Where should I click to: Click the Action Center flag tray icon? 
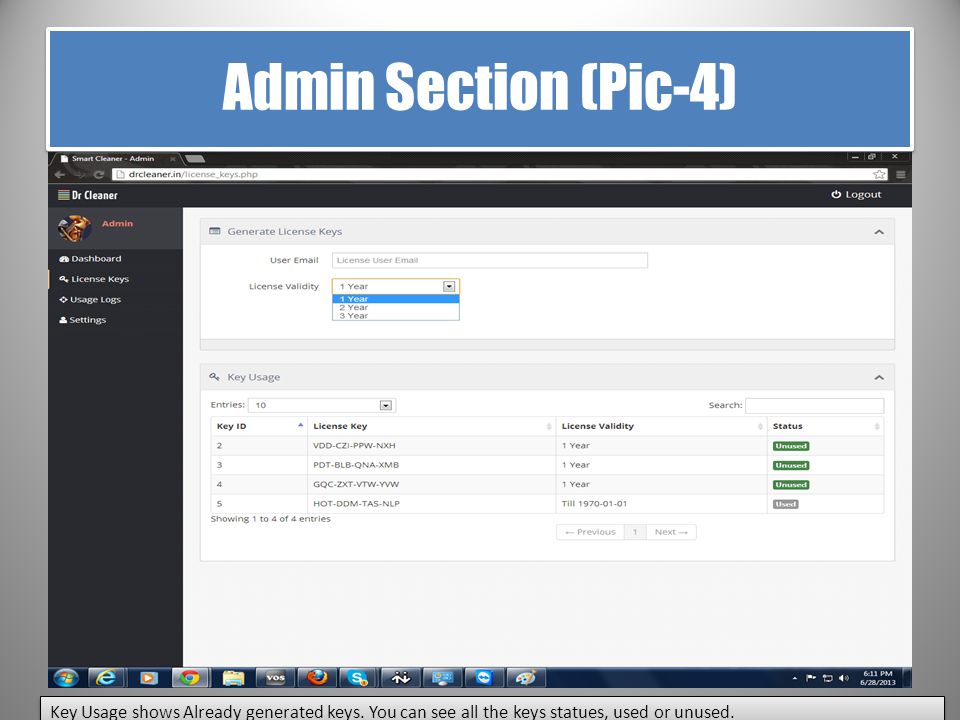[x=811, y=678]
